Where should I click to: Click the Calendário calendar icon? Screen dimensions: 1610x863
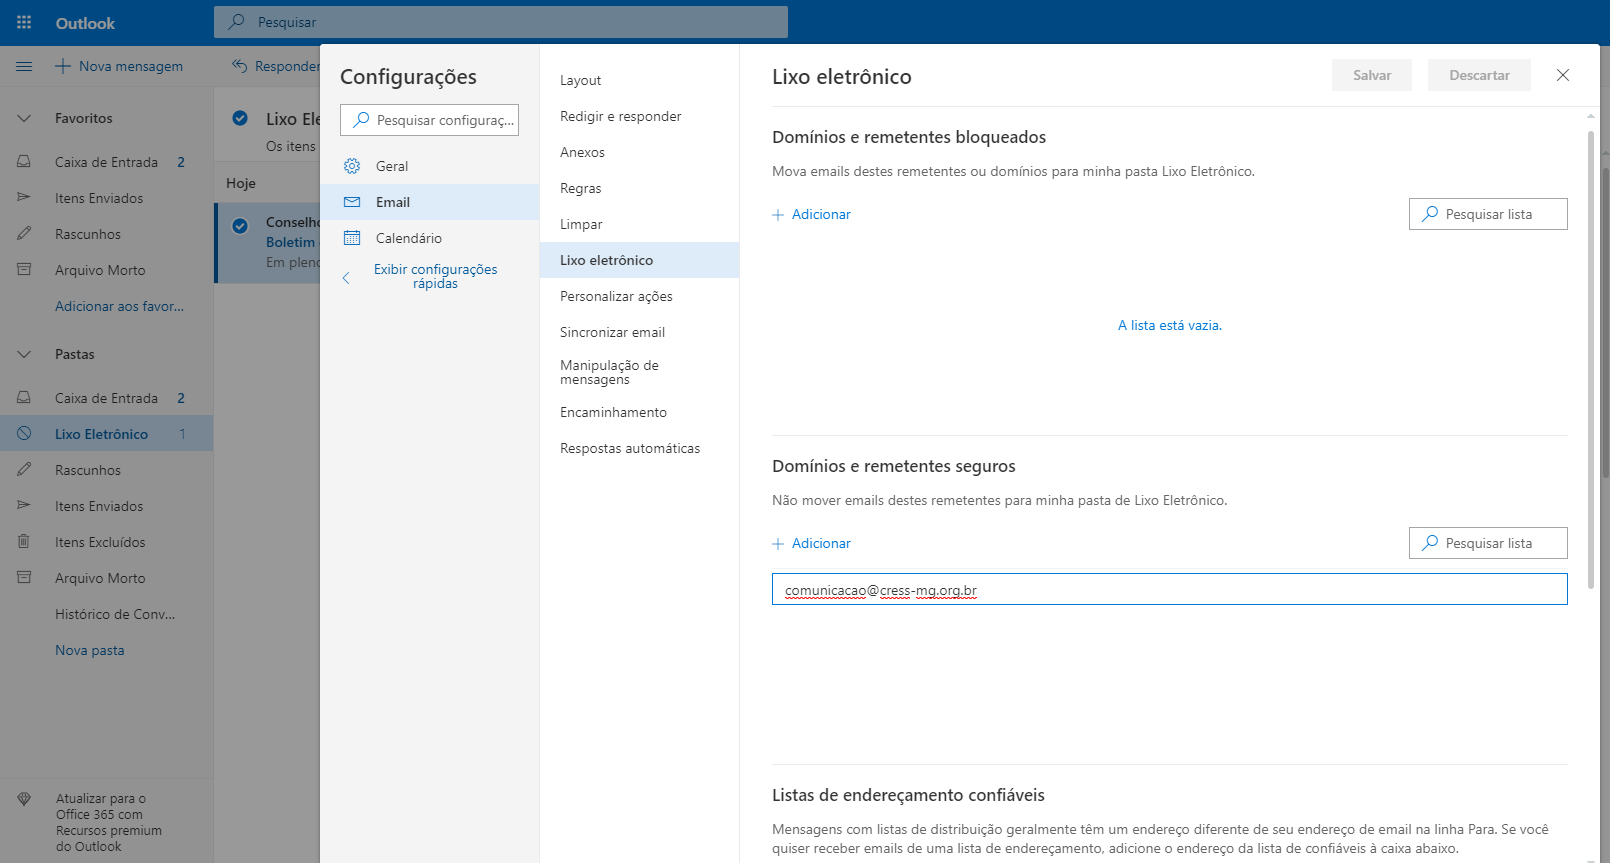[x=352, y=238]
